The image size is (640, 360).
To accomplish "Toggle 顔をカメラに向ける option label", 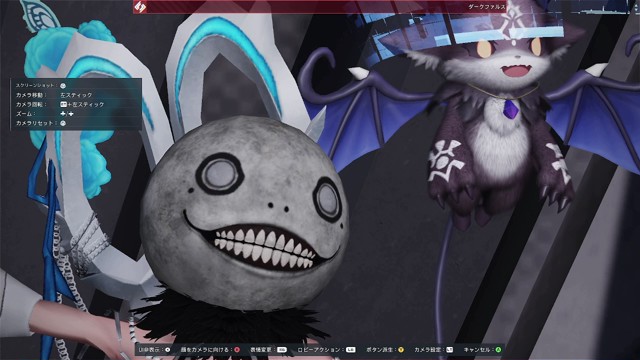I will (206, 350).
